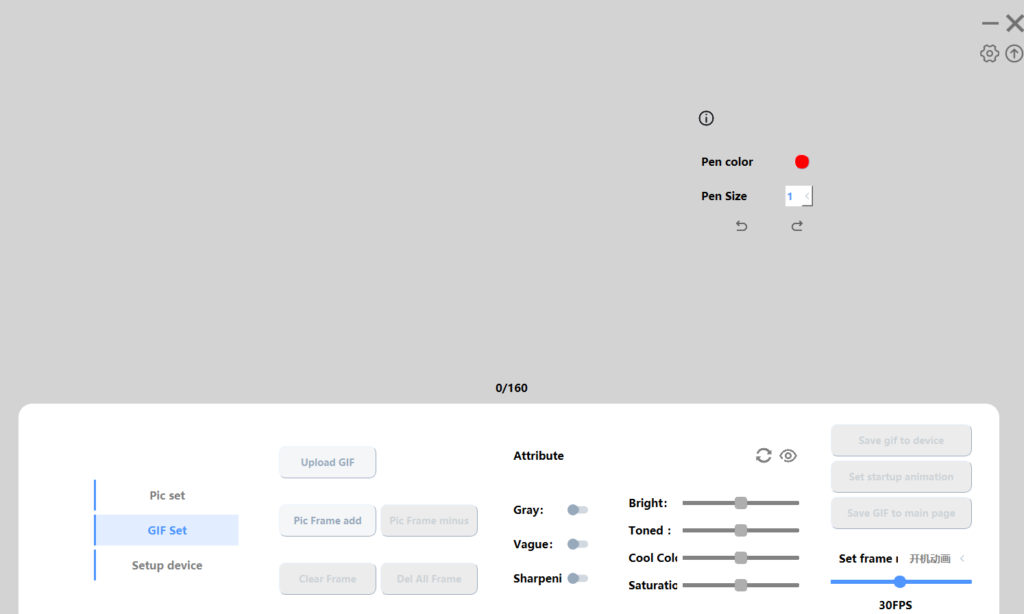Image resolution: width=1024 pixels, height=614 pixels.
Task: Click the Upload GIF button
Action: [x=327, y=463]
